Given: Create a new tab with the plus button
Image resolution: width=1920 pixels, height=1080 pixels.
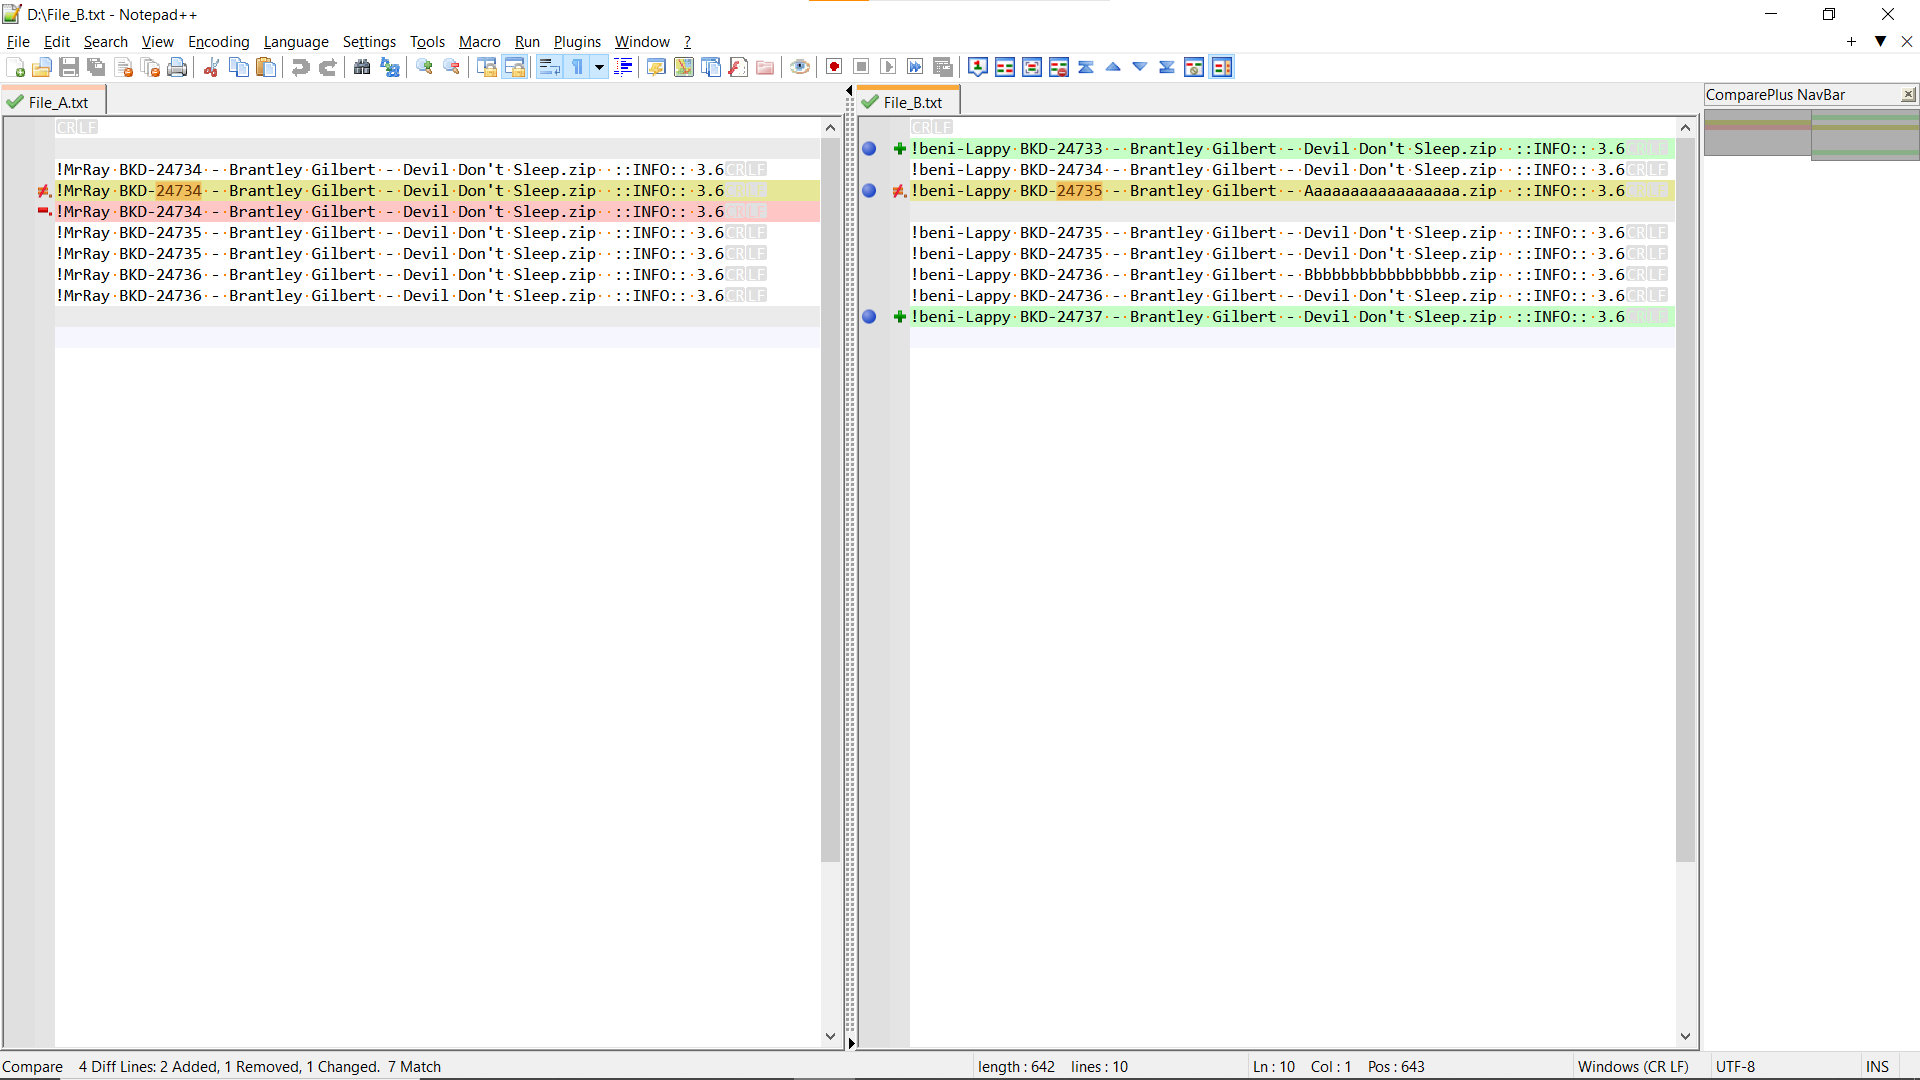Looking at the screenshot, I should 1851,42.
